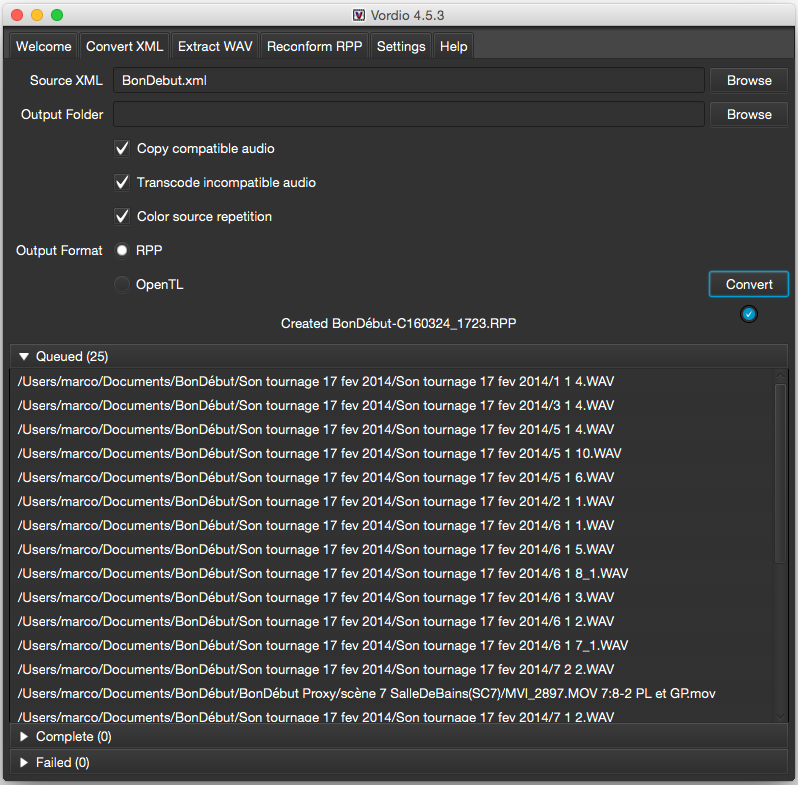Click the Convert button

coord(749,284)
